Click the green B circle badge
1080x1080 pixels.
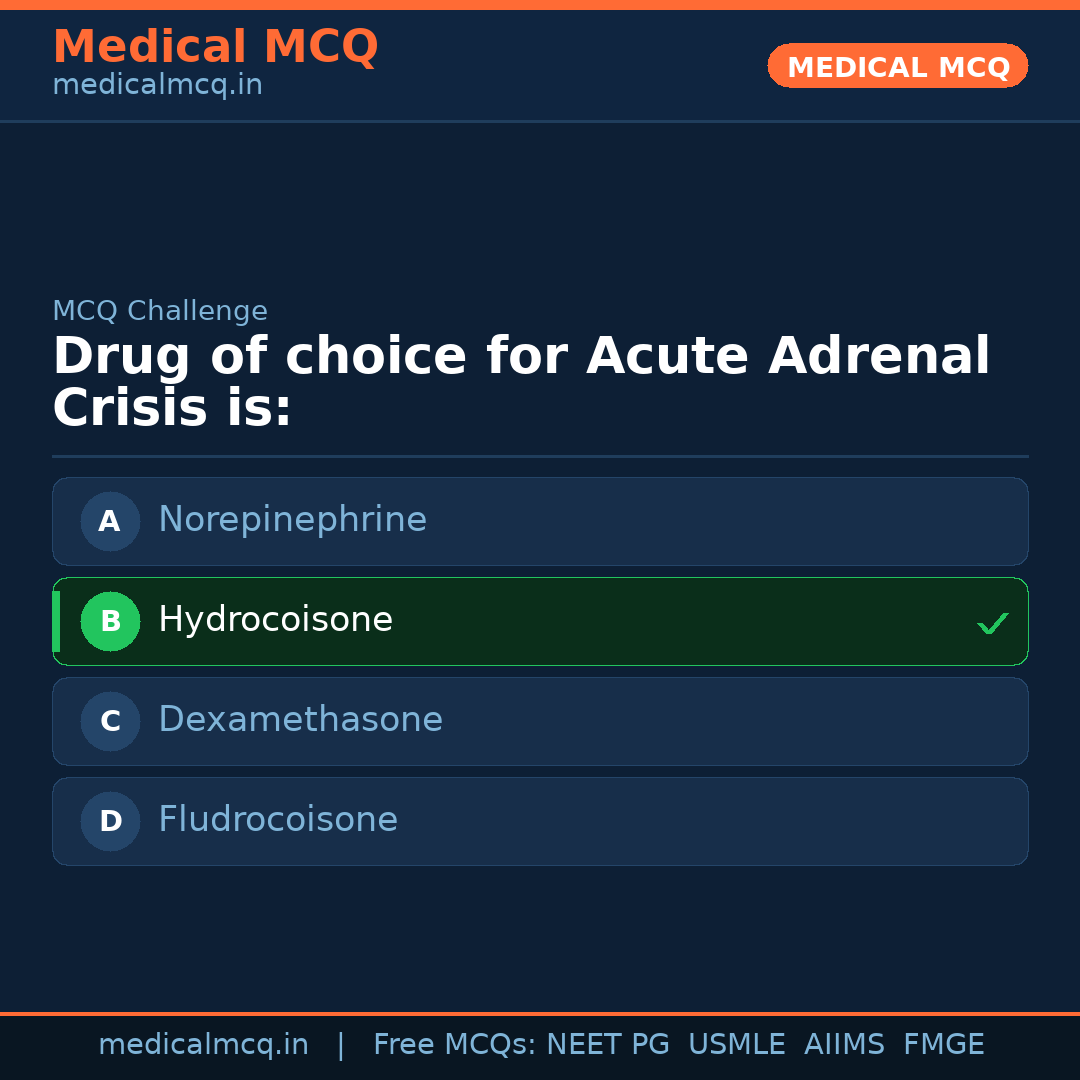(x=110, y=621)
